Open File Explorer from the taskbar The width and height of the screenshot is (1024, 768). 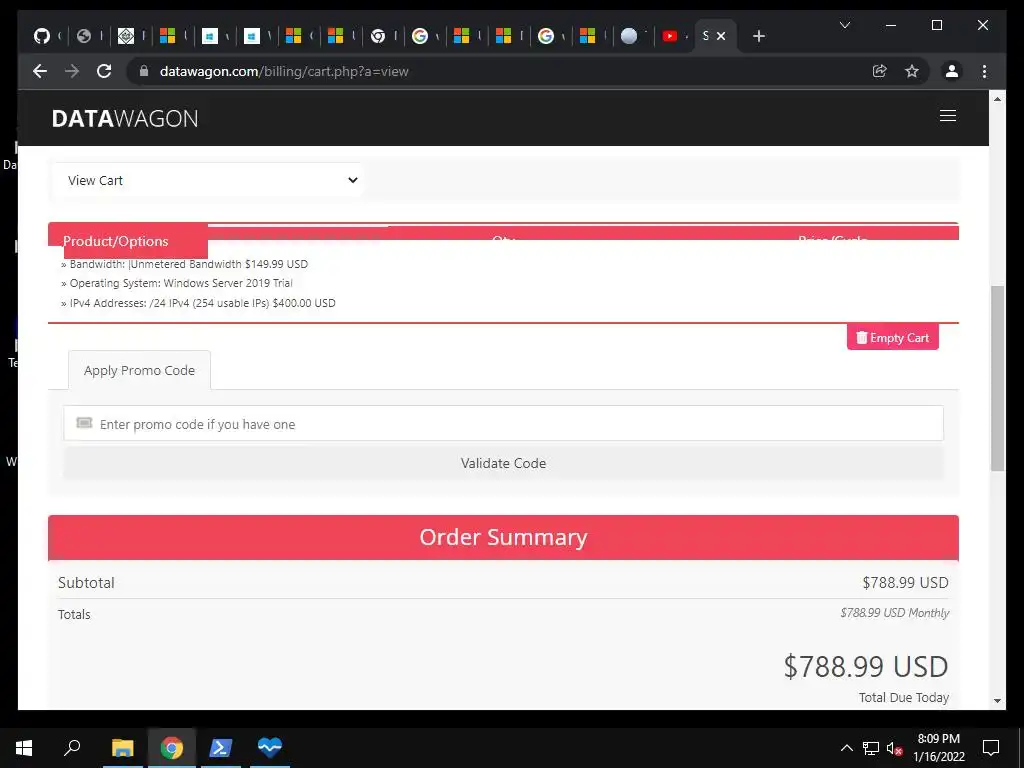(122, 747)
